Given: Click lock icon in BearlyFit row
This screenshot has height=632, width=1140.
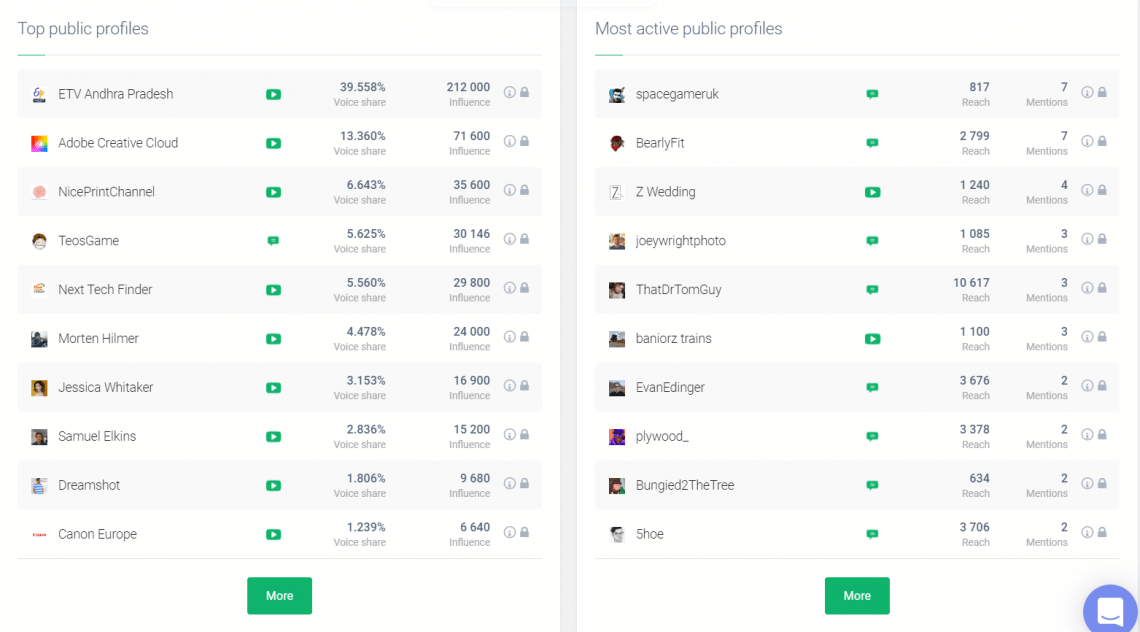Looking at the screenshot, I should (x=1102, y=141).
